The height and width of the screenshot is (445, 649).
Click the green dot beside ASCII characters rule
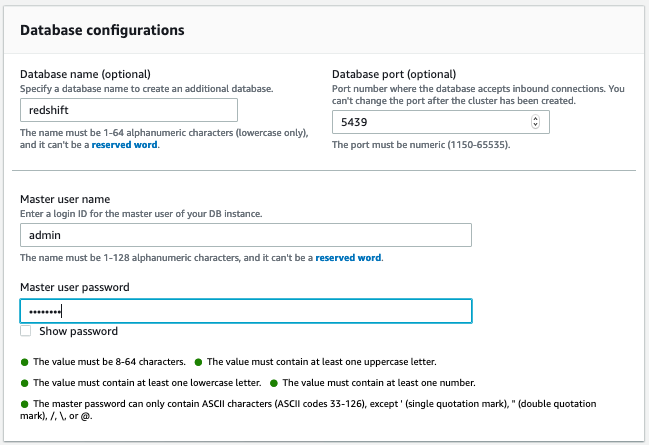pyautogui.click(x=25, y=403)
